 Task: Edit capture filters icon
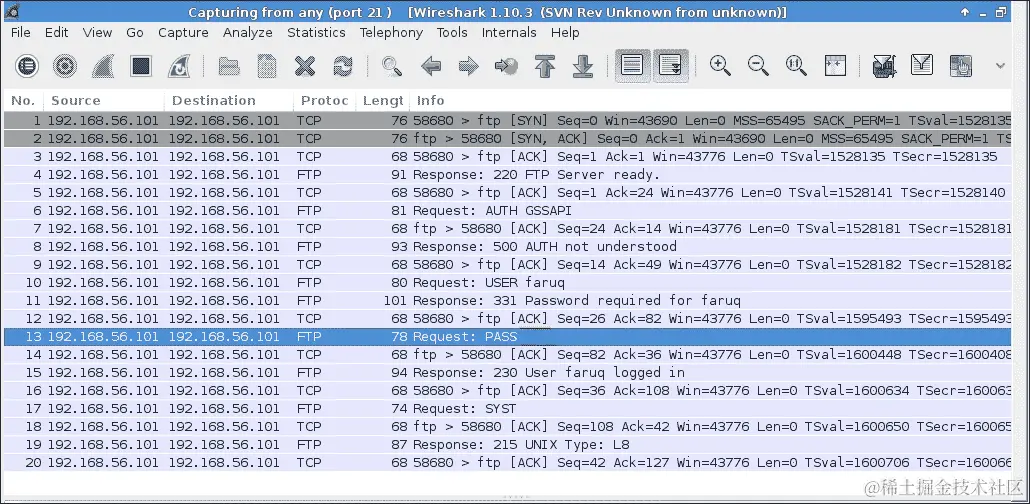884,66
